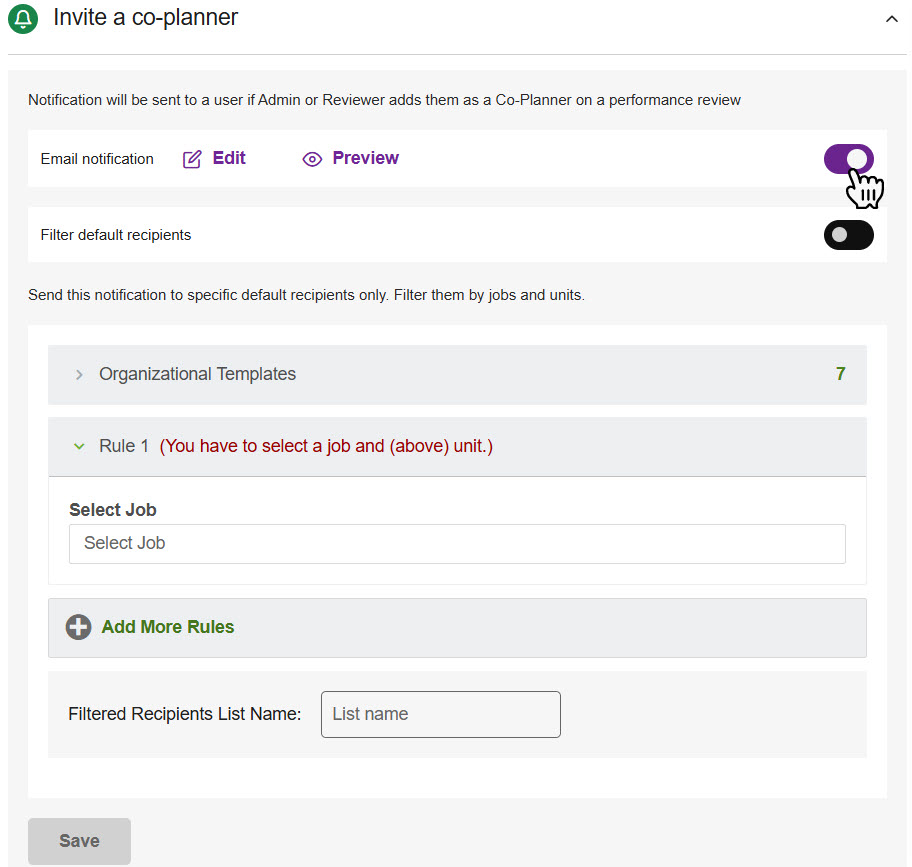Click the eye Preview icon
Image resolution: width=912 pixels, height=867 pixels.
click(312, 159)
